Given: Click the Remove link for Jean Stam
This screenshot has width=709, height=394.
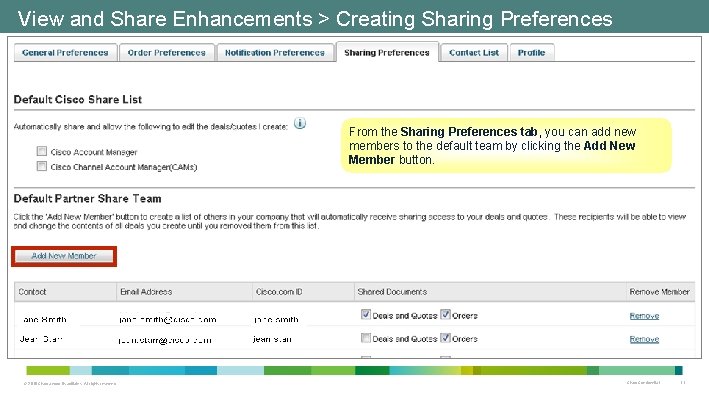Looking at the screenshot, I should coord(644,339).
